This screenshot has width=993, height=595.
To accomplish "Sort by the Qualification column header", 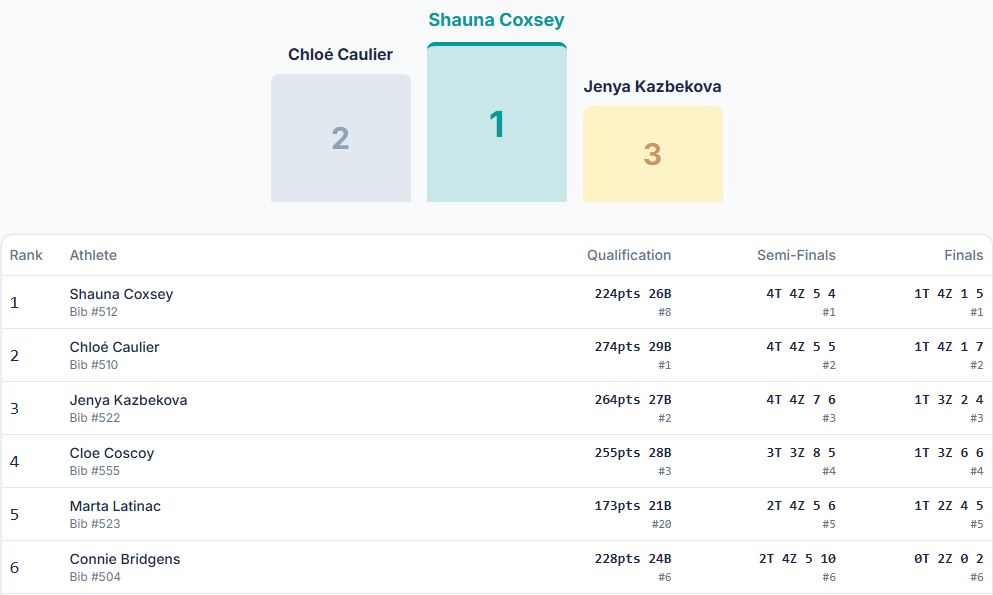I will point(629,255).
